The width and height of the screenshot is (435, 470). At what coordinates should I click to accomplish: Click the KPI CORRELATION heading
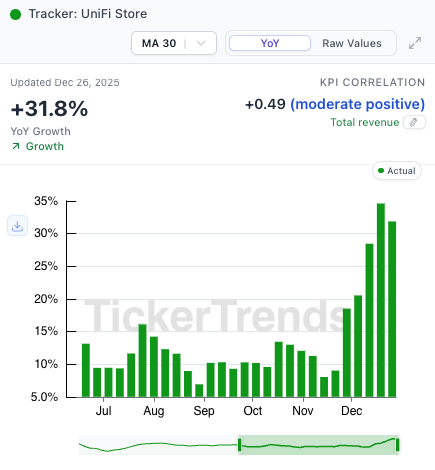point(372,82)
